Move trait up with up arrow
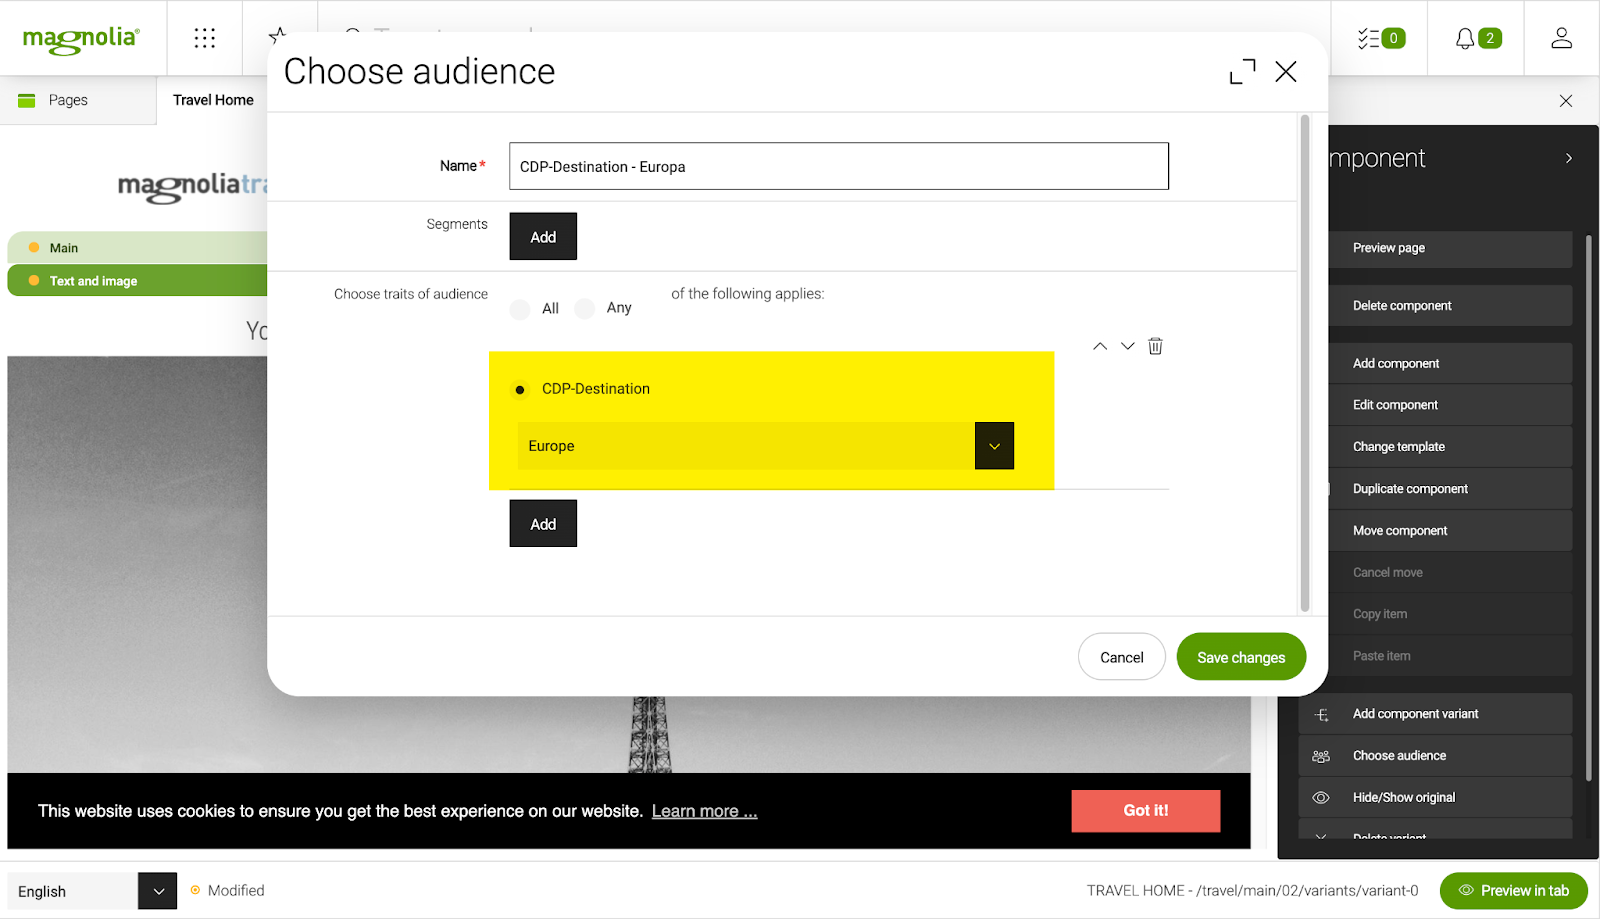 [x=1100, y=346]
